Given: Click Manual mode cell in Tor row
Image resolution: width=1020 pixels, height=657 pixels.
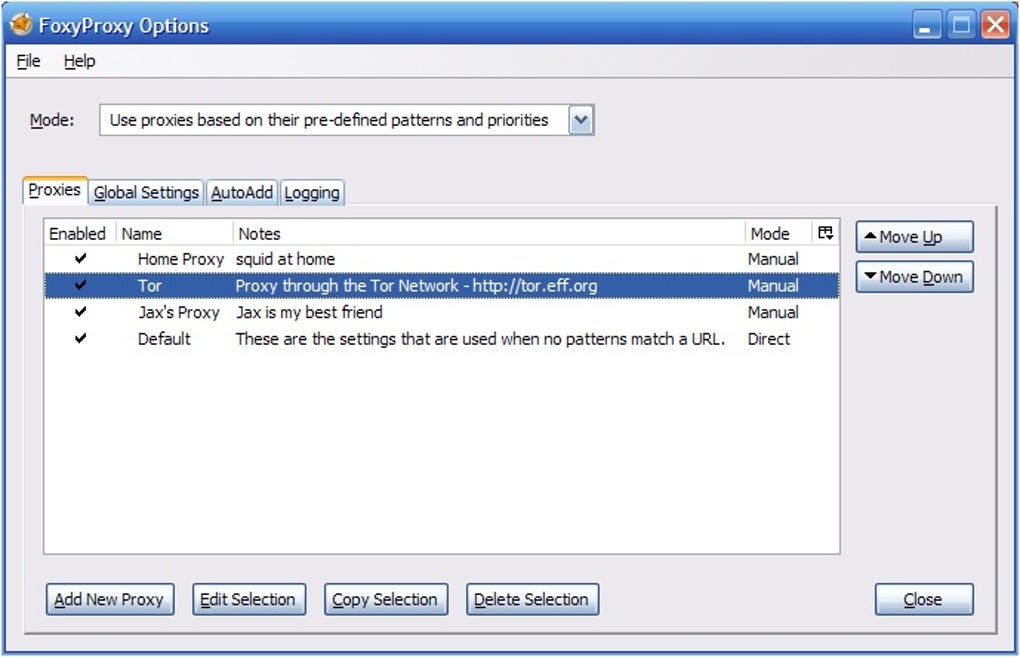Looking at the screenshot, I should (x=773, y=286).
